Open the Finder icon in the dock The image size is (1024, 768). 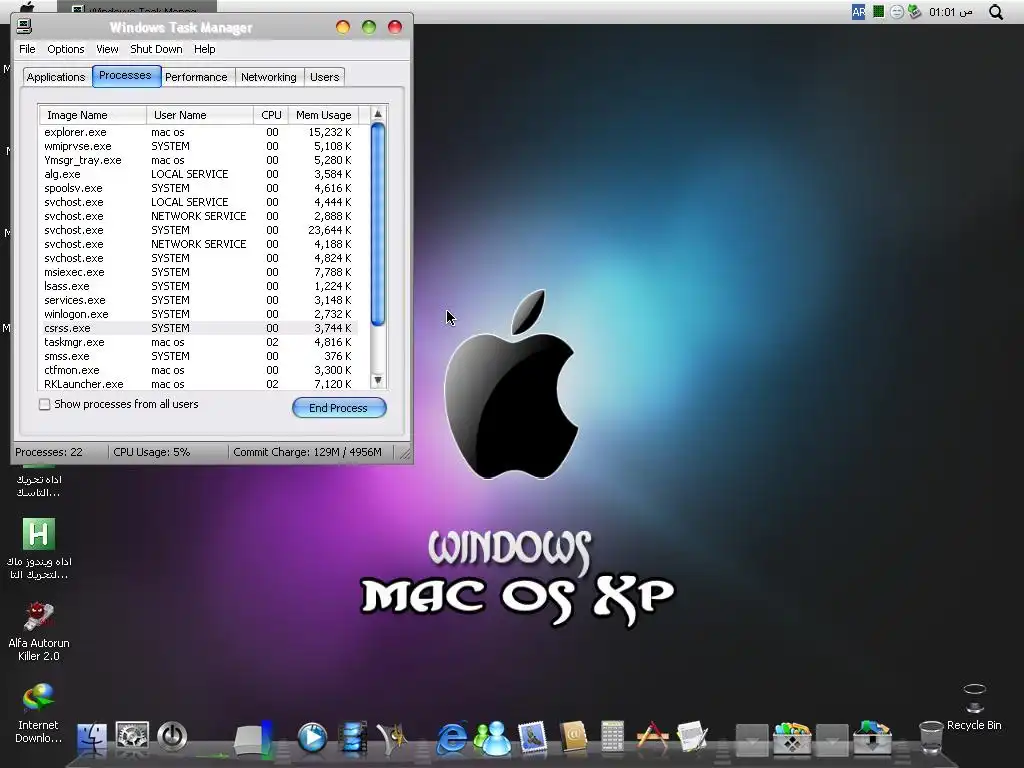coord(92,738)
